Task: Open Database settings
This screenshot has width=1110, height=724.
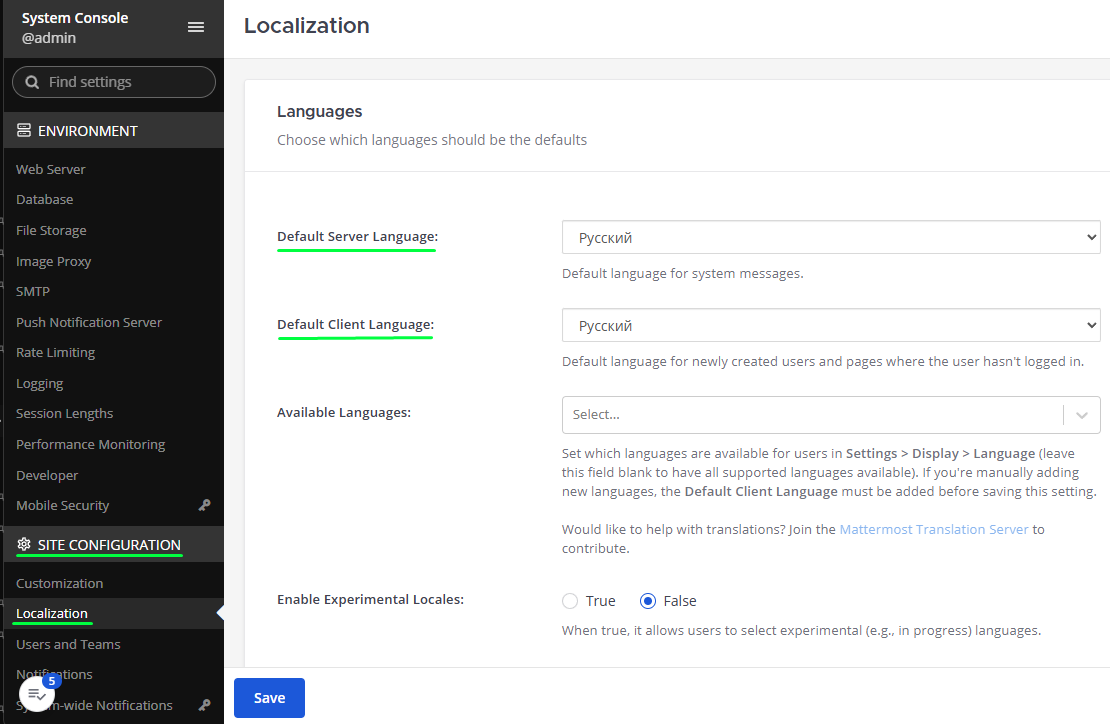Action: click(x=45, y=200)
